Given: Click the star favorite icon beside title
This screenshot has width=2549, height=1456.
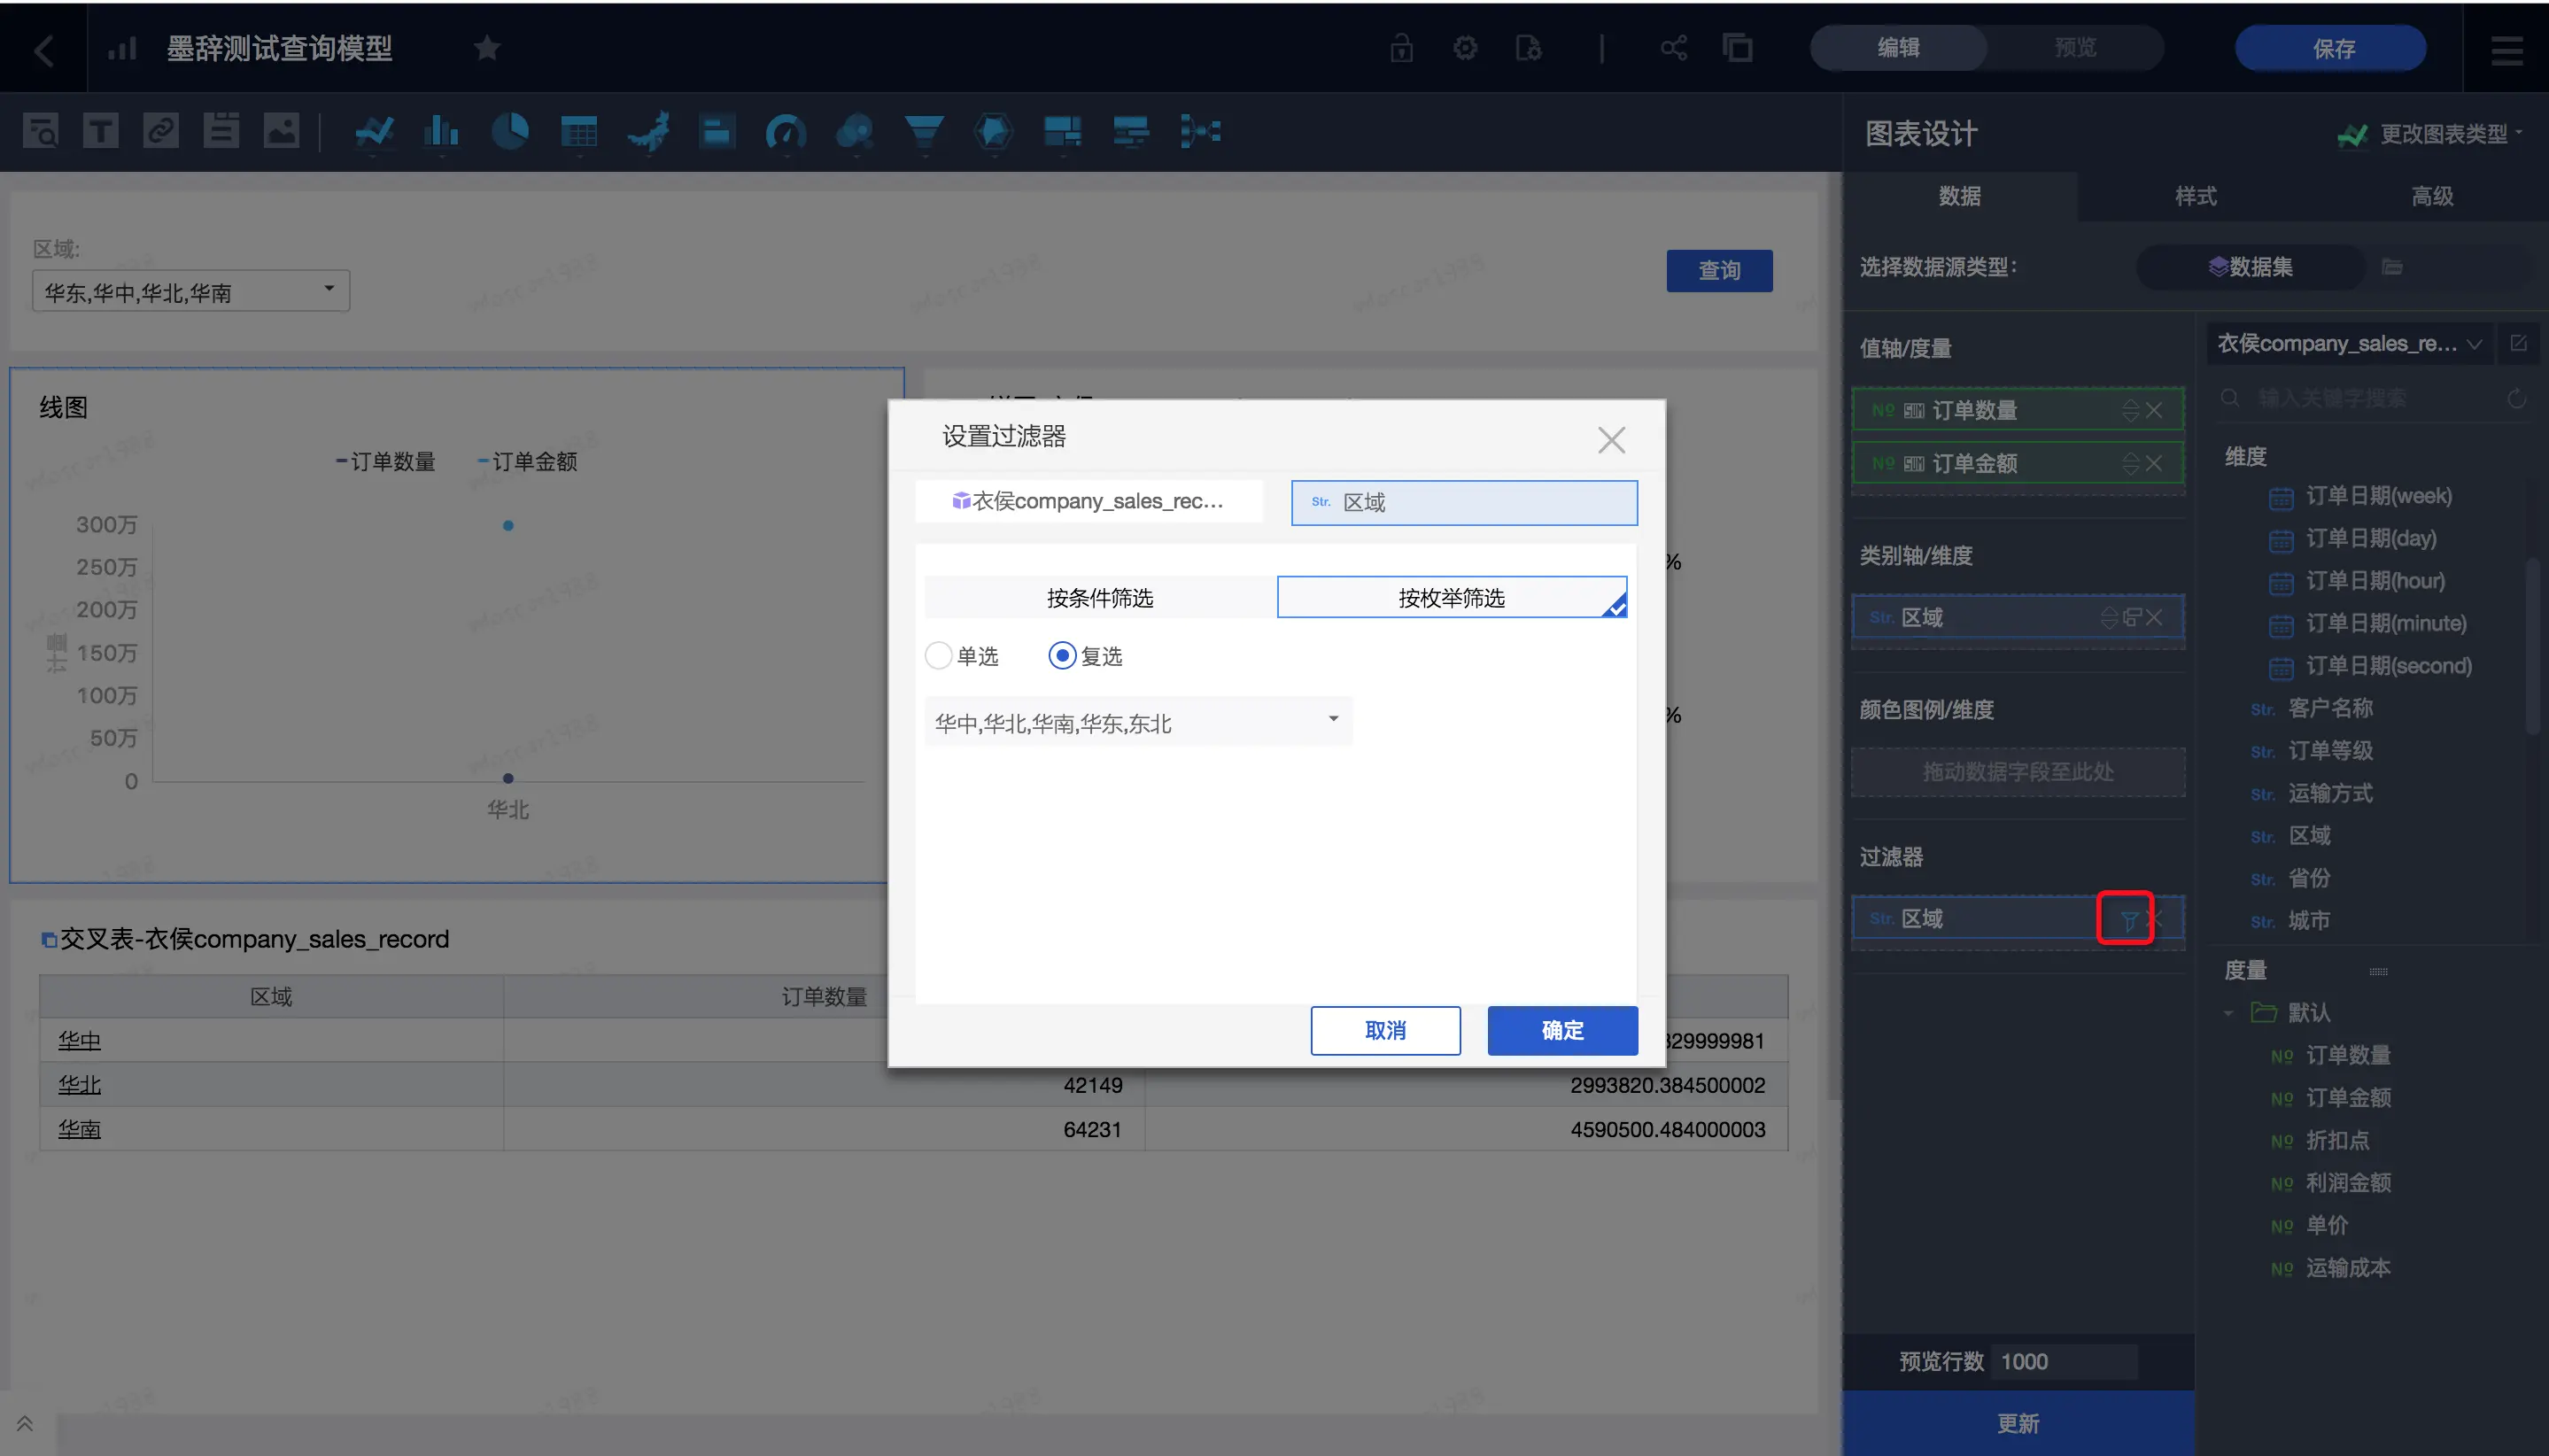Looking at the screenshot, I should (x=487, y=48).
